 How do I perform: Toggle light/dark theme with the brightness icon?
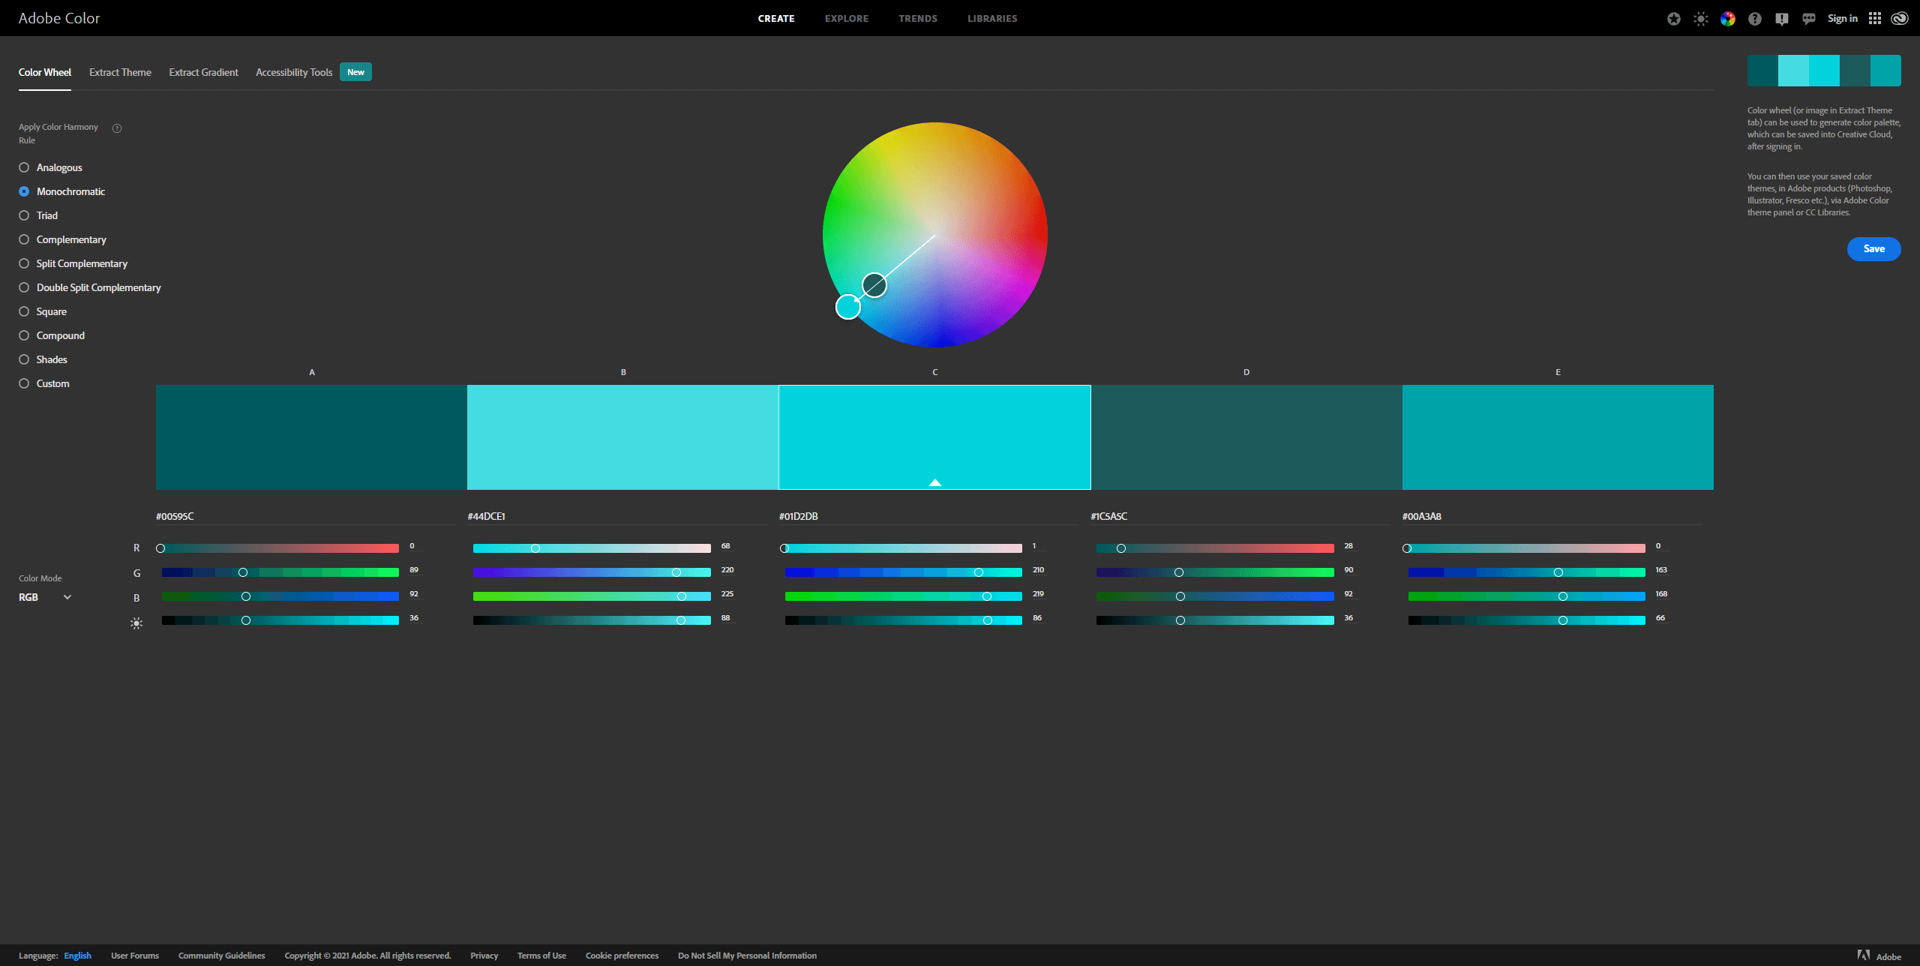[x=1700, y=18]
